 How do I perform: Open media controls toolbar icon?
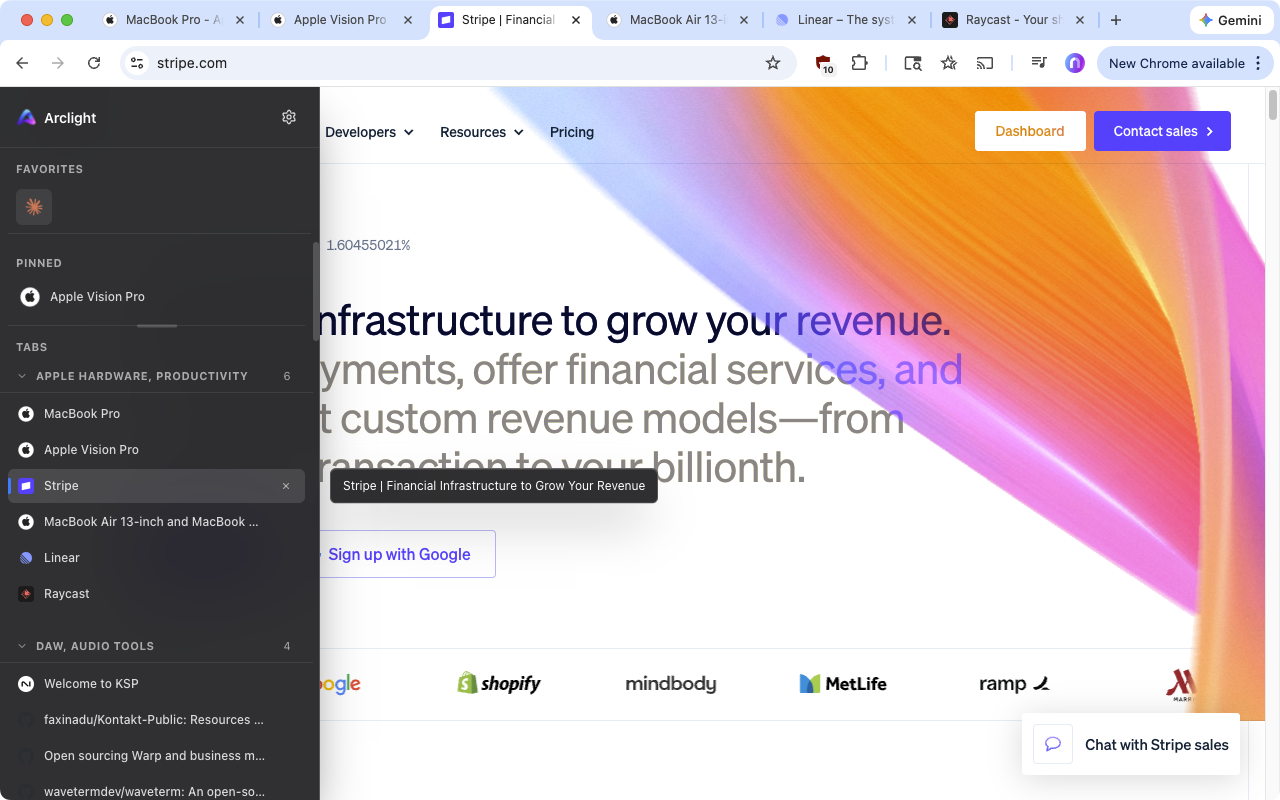pyautogui.click(x=1039, y=63)
